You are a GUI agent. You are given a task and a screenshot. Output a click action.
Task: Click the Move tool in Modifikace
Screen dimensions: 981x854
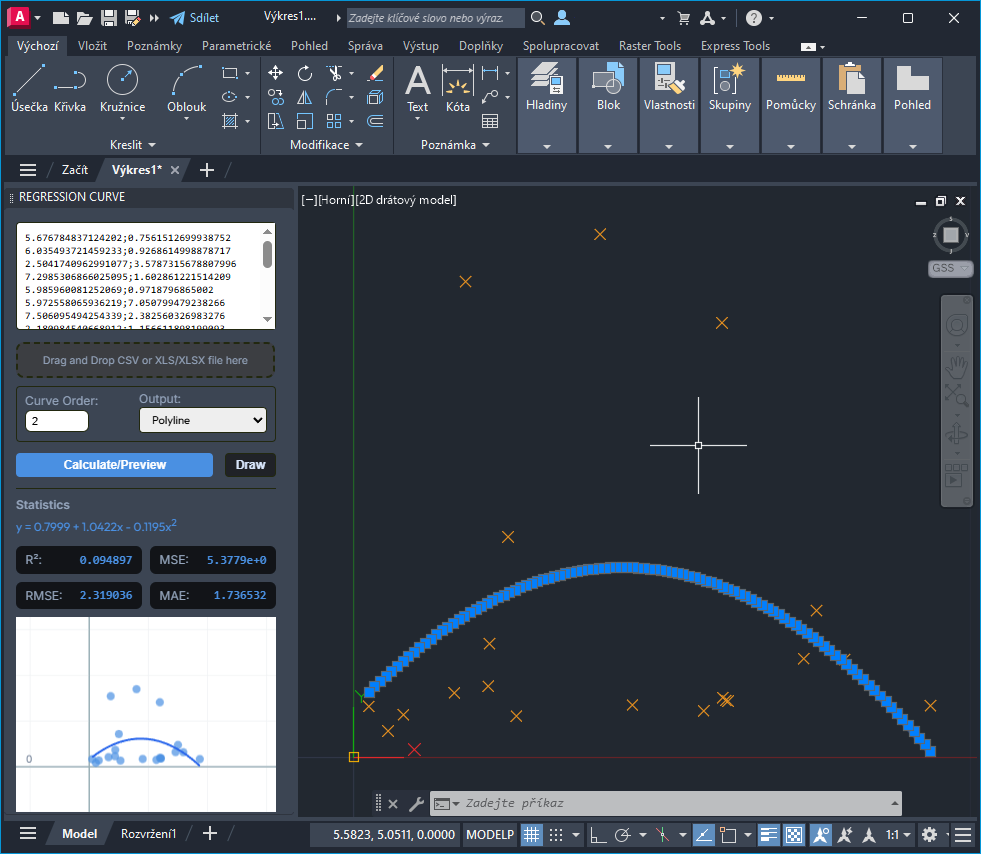(x=276, y=73)
